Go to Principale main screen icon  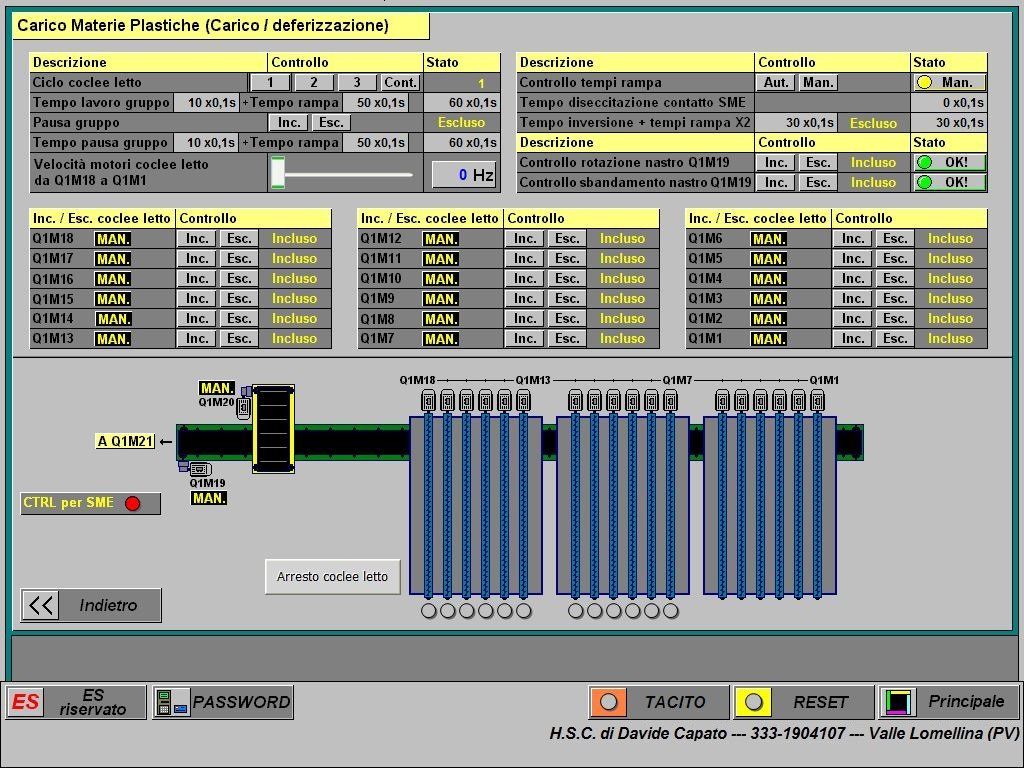tap(897, 702)
